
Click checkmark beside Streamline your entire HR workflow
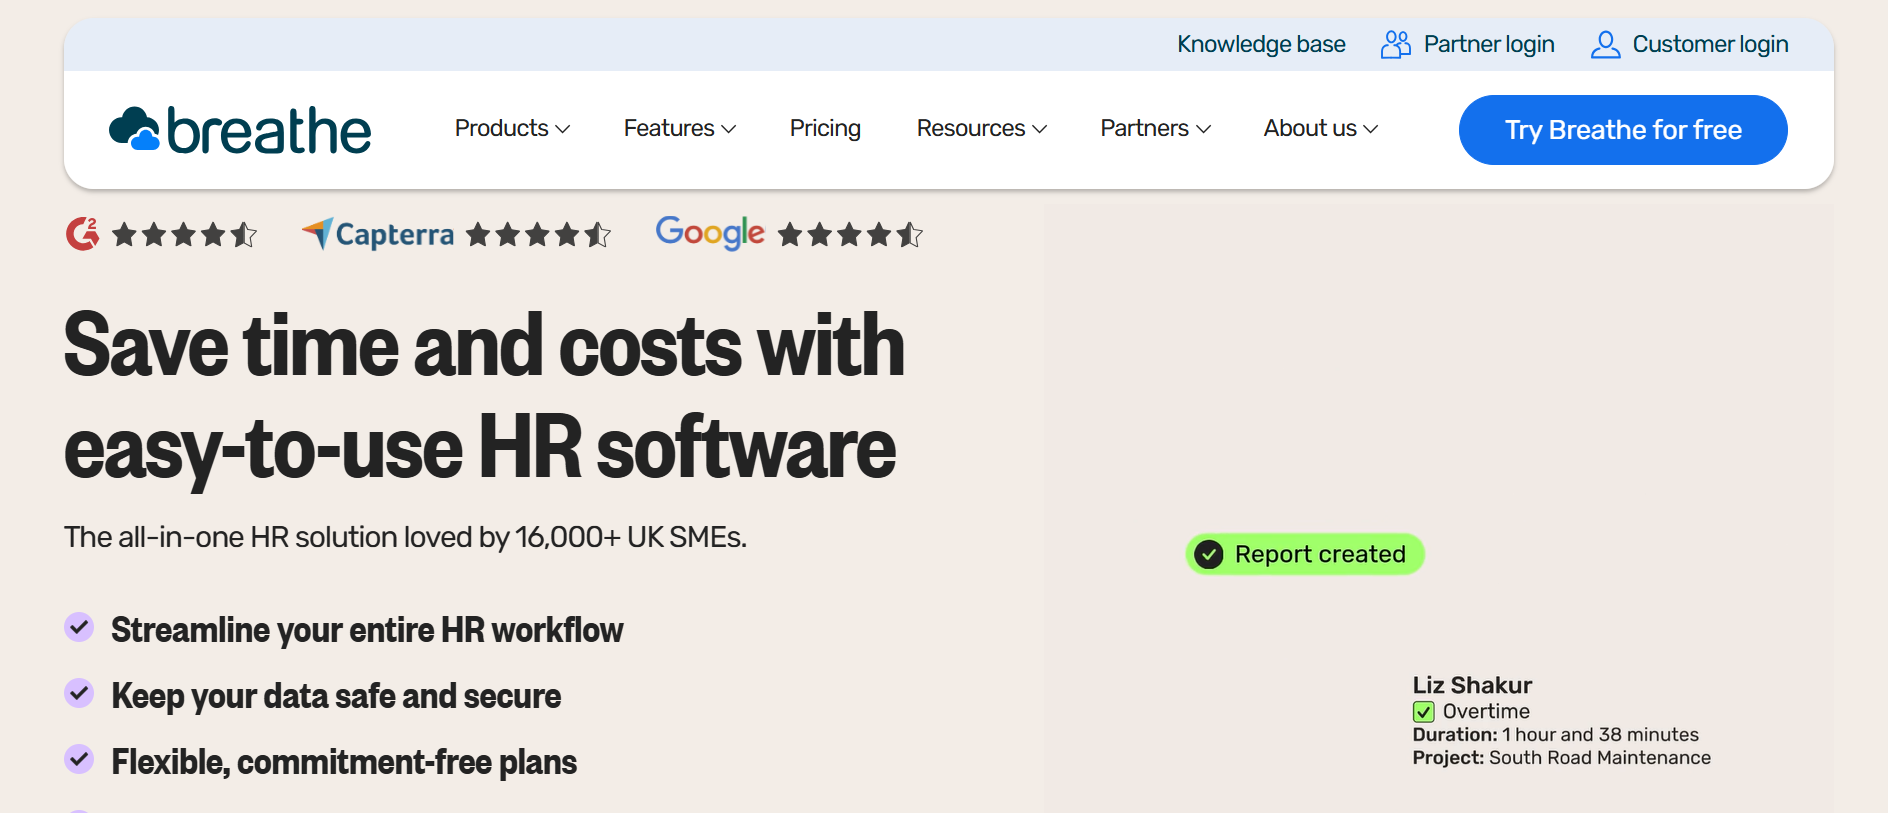point(79,627)
